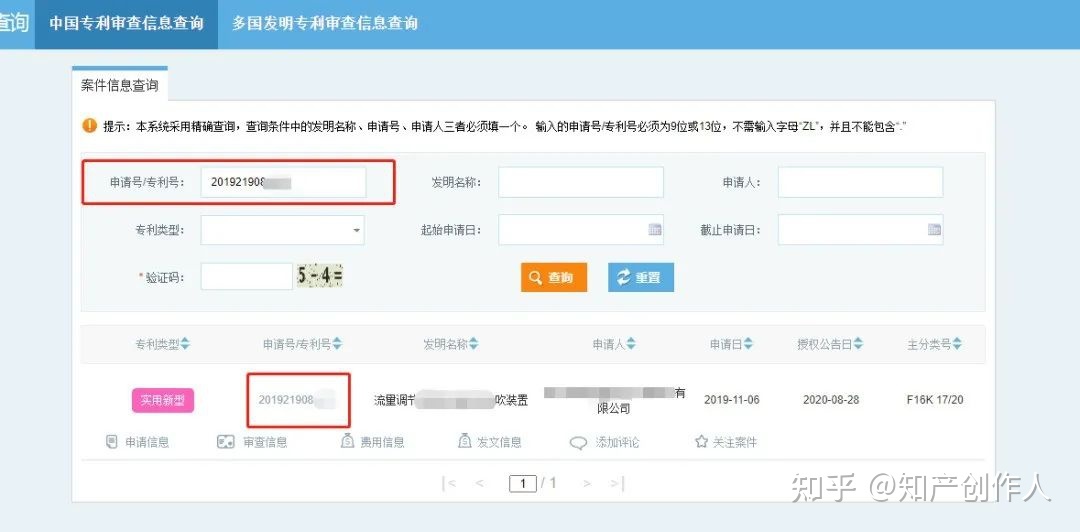The width and height of the screenshot is (1080, 532).
Task: Click the calendar icon in 起始申请日 field
Action: pos(655,230)
